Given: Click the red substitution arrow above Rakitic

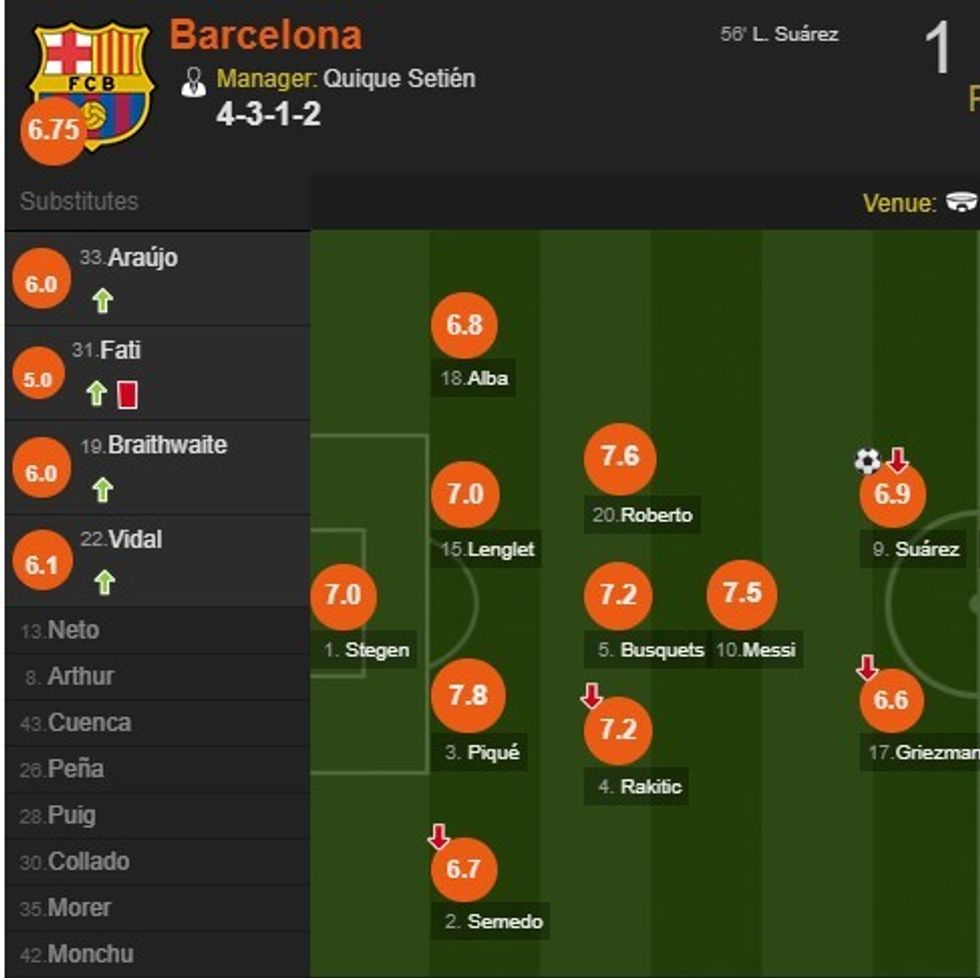Looking at the screenshot, I should [x=592, y=697].
